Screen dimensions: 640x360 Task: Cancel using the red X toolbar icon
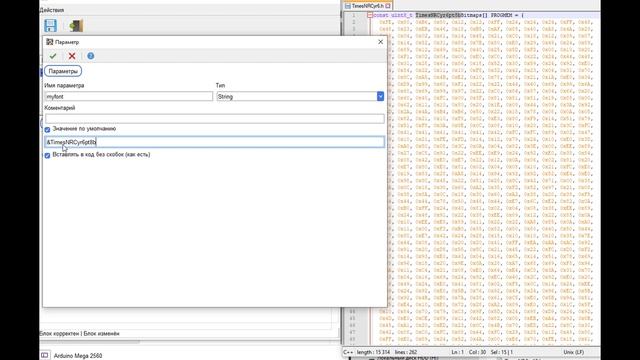tap(72, 56)
